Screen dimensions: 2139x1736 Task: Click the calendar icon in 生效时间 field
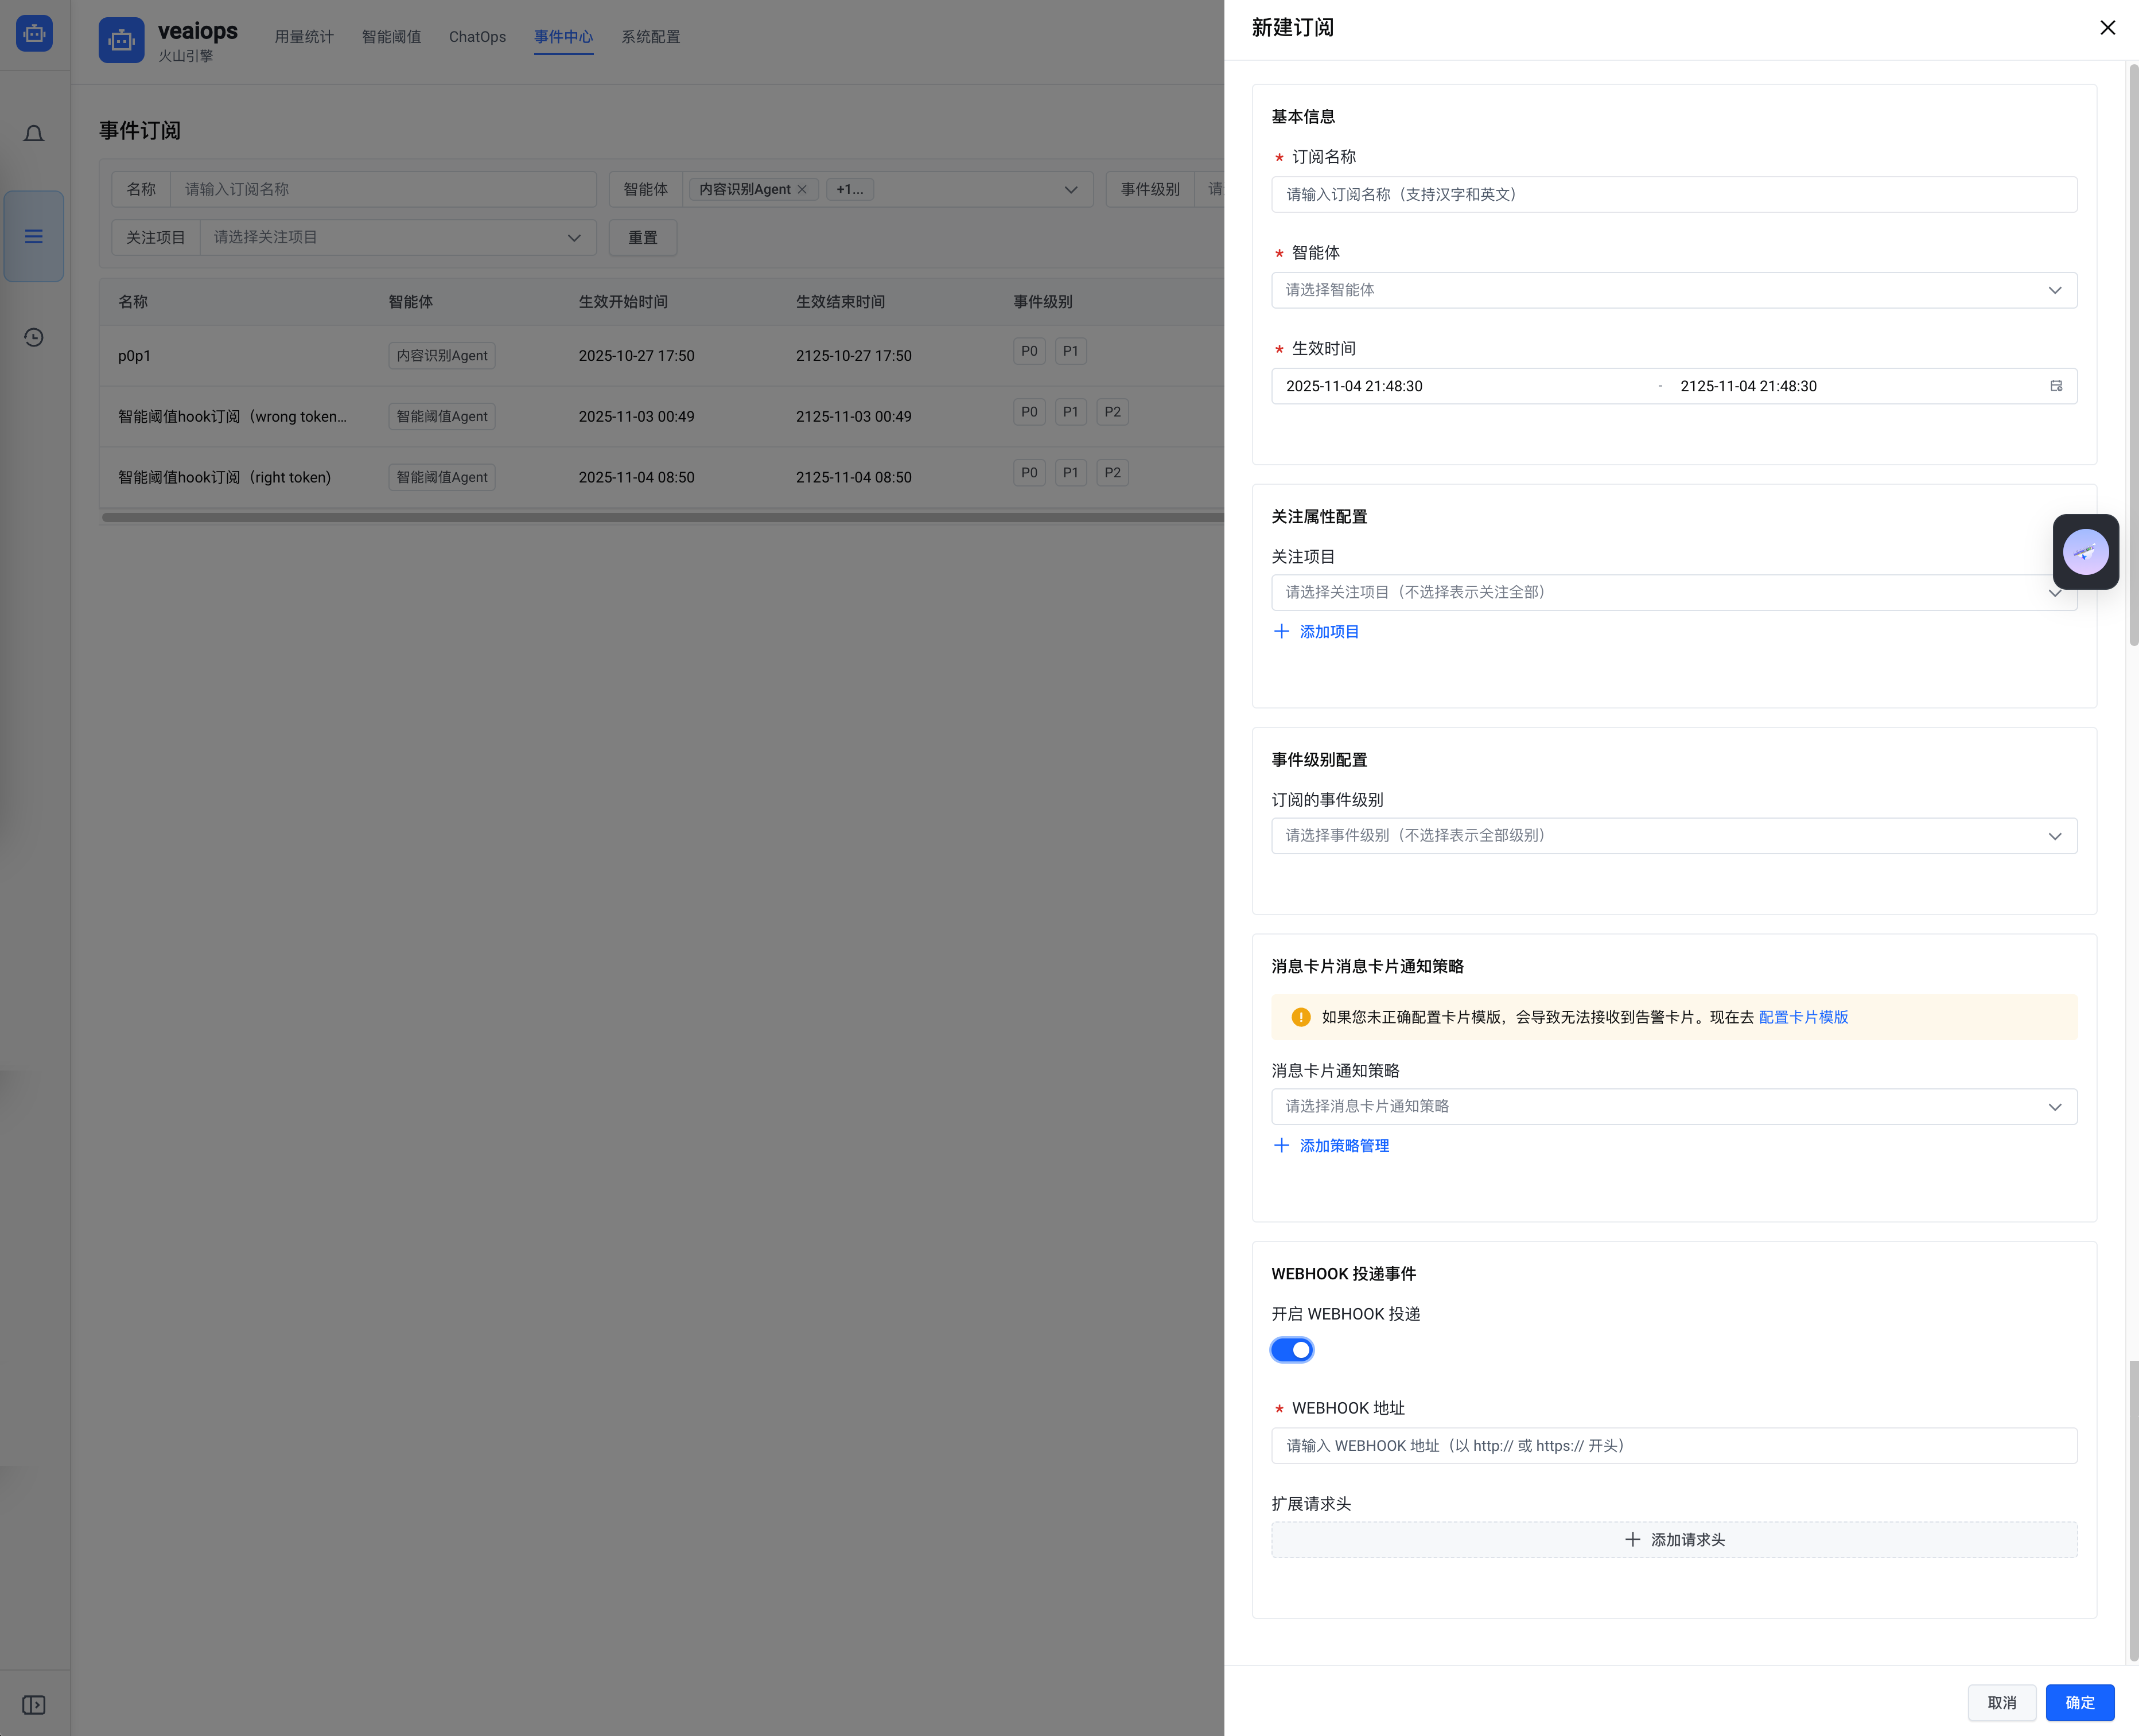2056,386
